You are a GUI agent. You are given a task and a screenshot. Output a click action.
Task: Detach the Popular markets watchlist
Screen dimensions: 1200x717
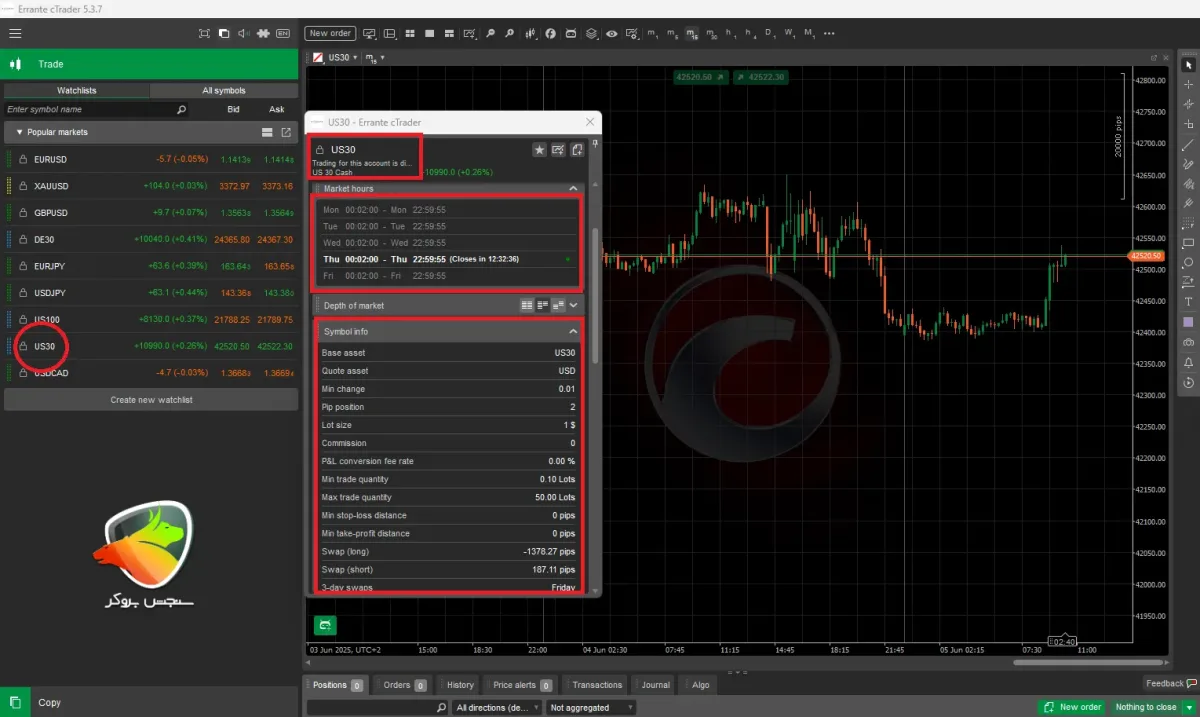[286, 132]
